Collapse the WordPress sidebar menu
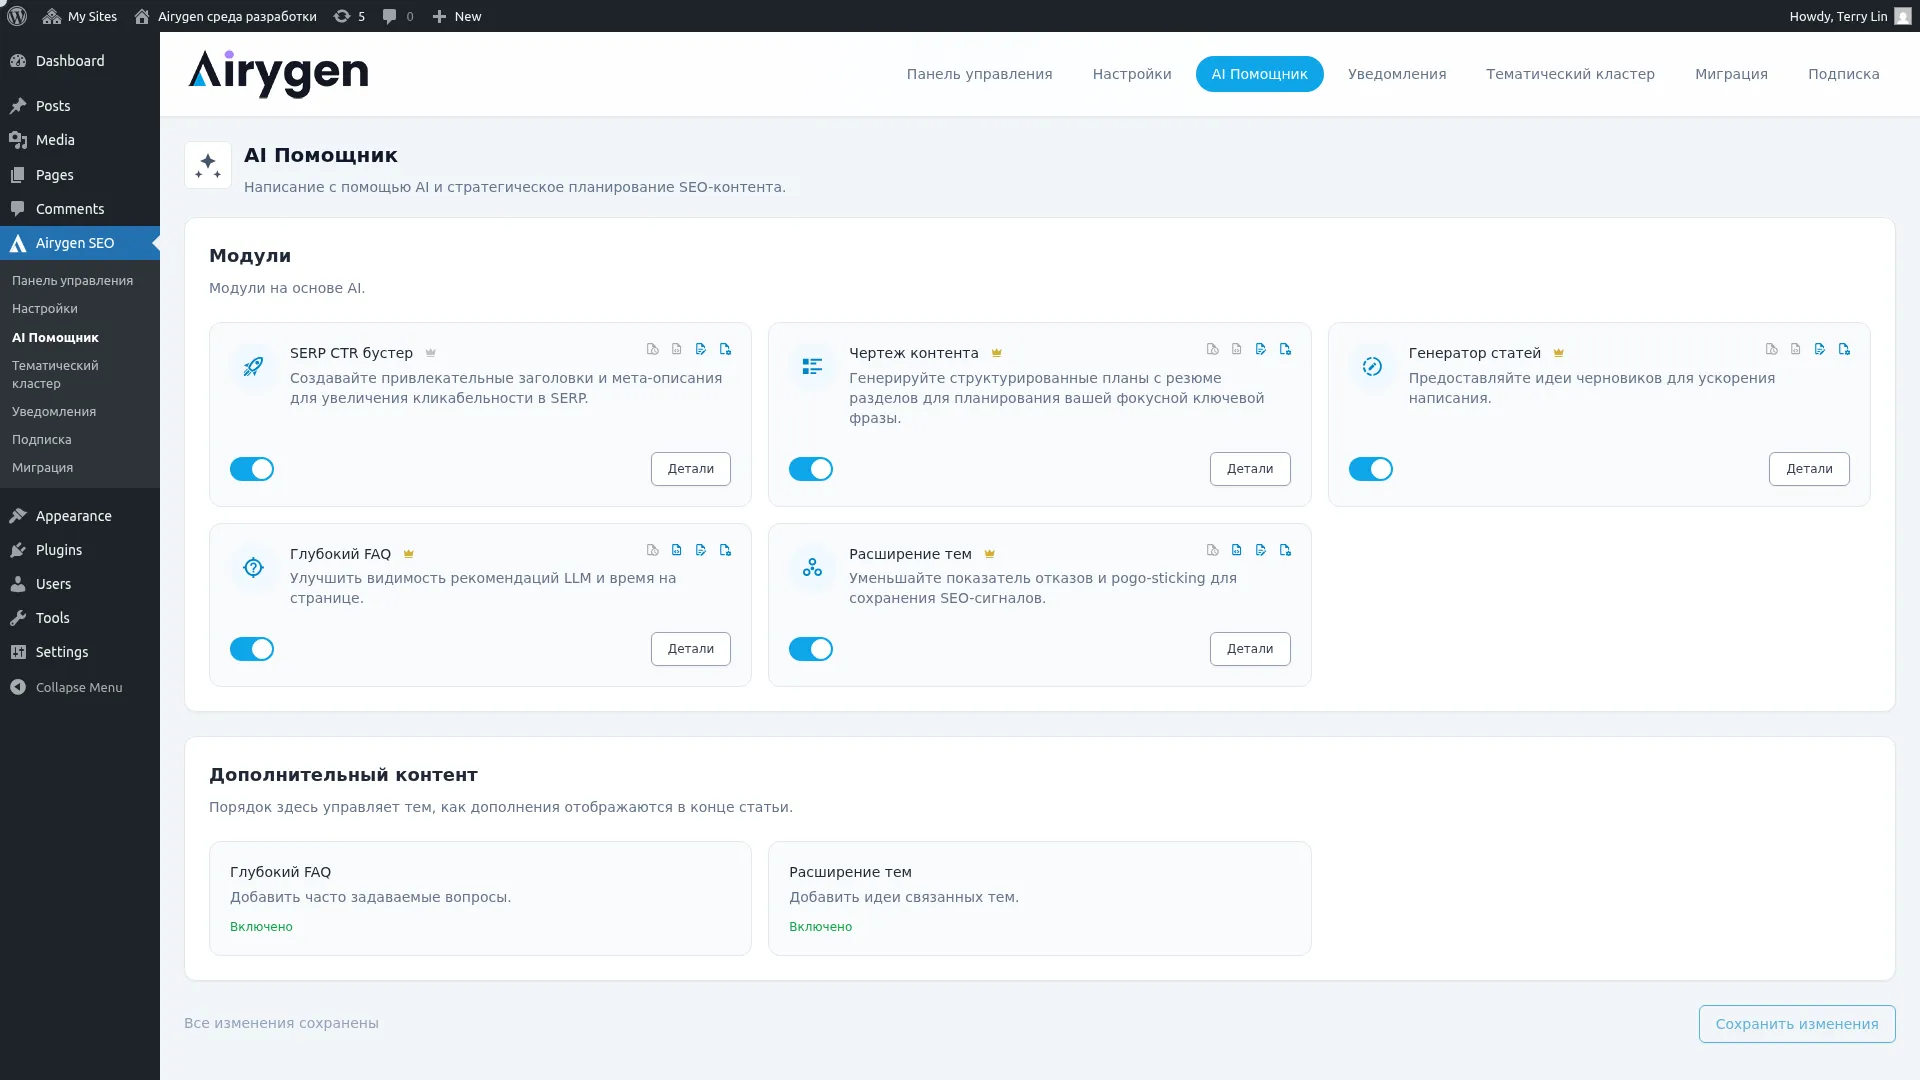 80,687
